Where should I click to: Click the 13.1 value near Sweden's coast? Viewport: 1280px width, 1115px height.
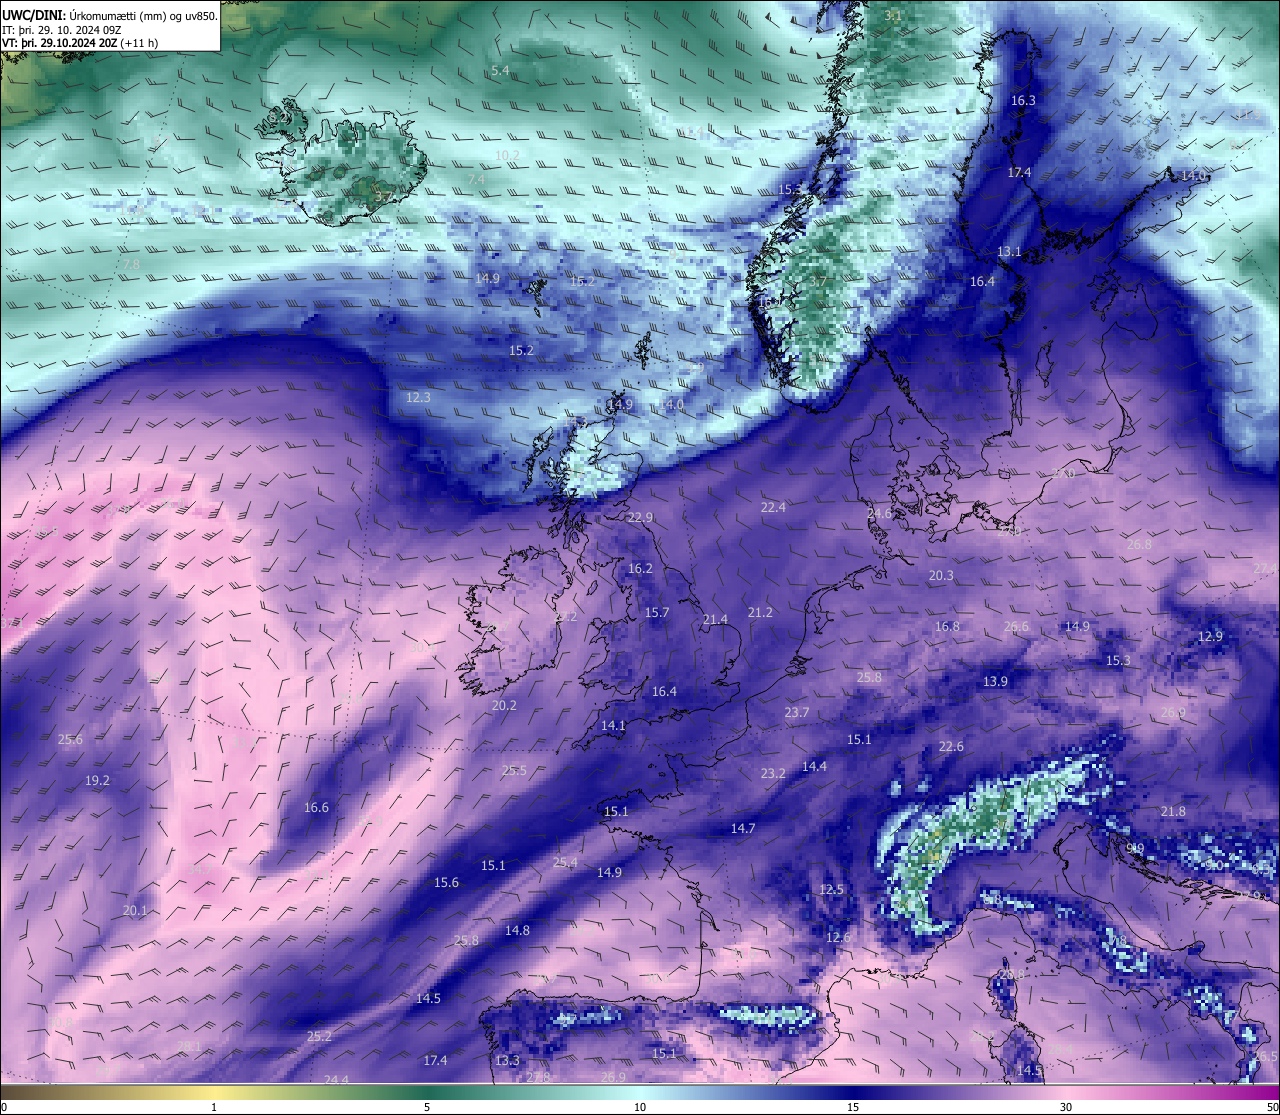pyautogui.click(x=1009, y=252)
